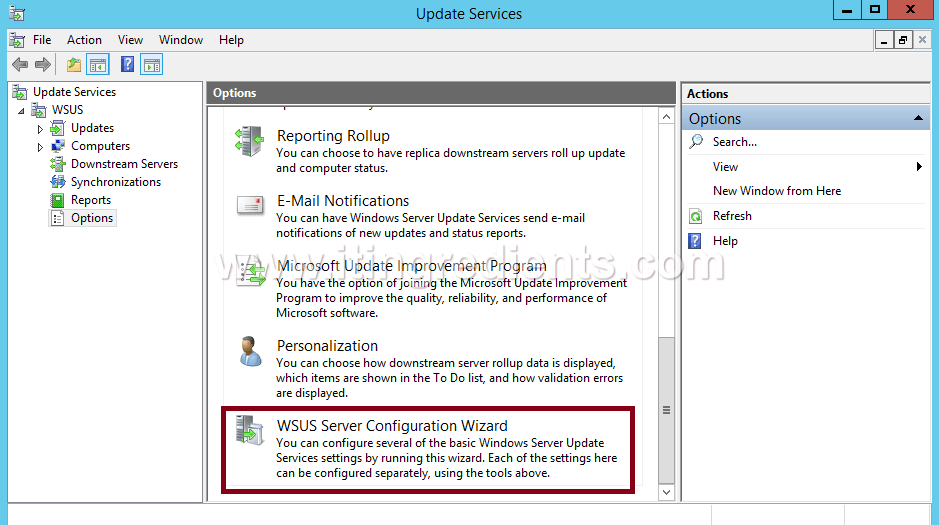This screenshot has height=525, width=939.
Task: Open Microsoft Update Improvement Program option
Action: [411, 266]
